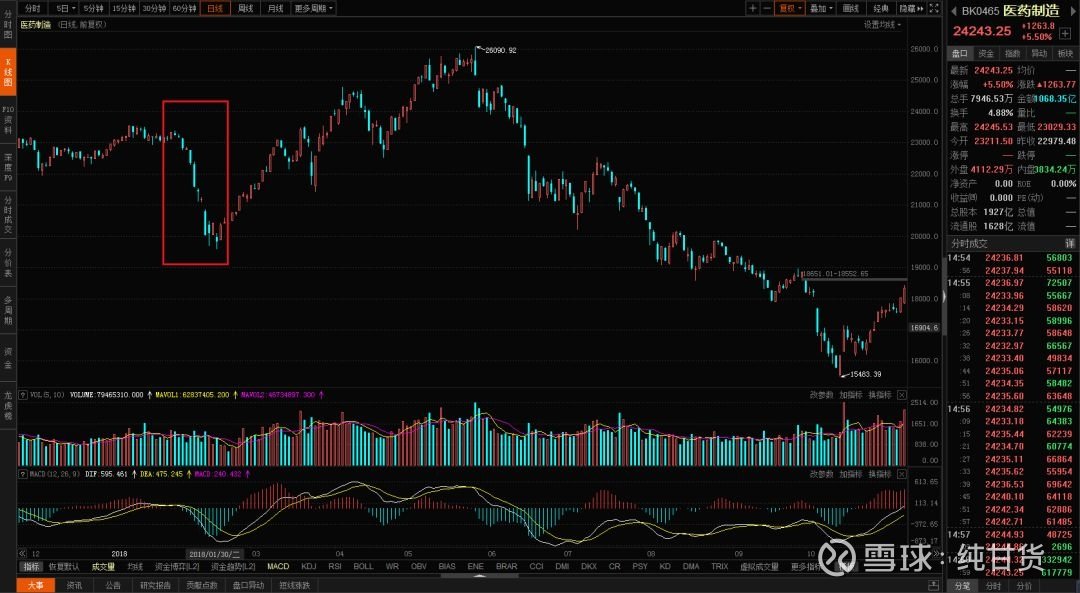
Task: Select the 60分钟 period
Action: (x=184, y=8)
